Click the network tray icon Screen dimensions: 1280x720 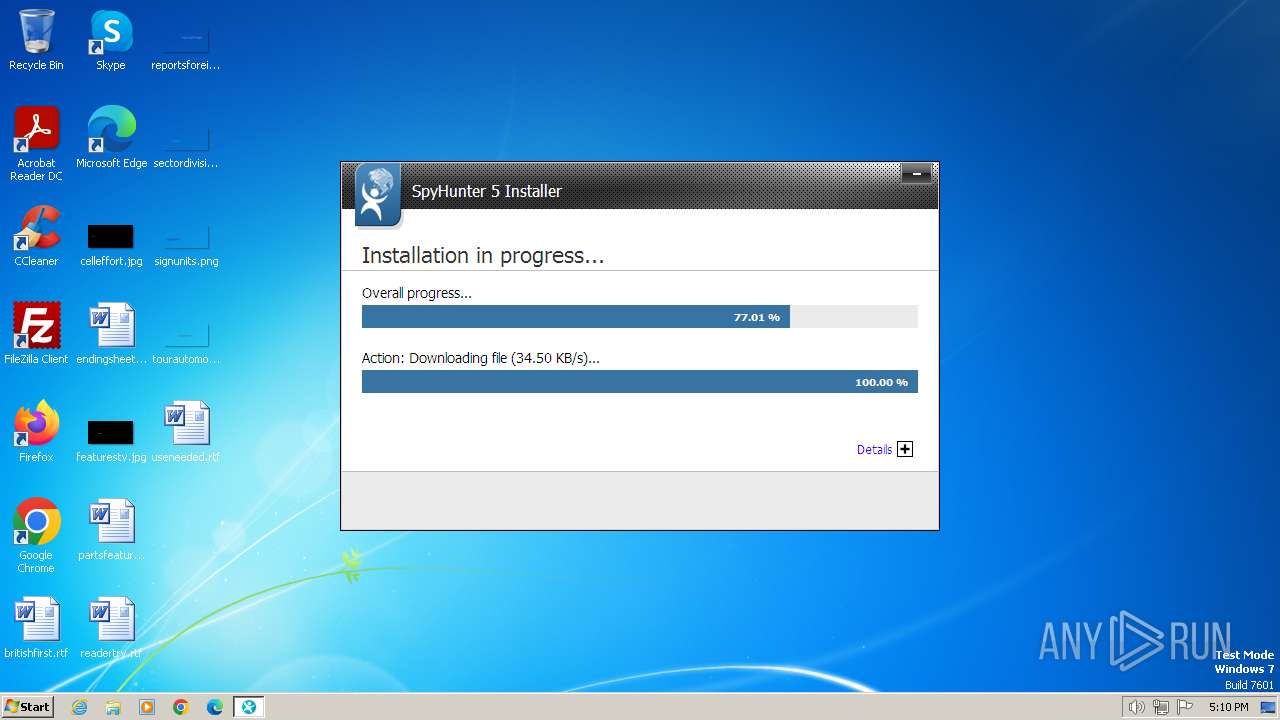[x=1161, y=707]
